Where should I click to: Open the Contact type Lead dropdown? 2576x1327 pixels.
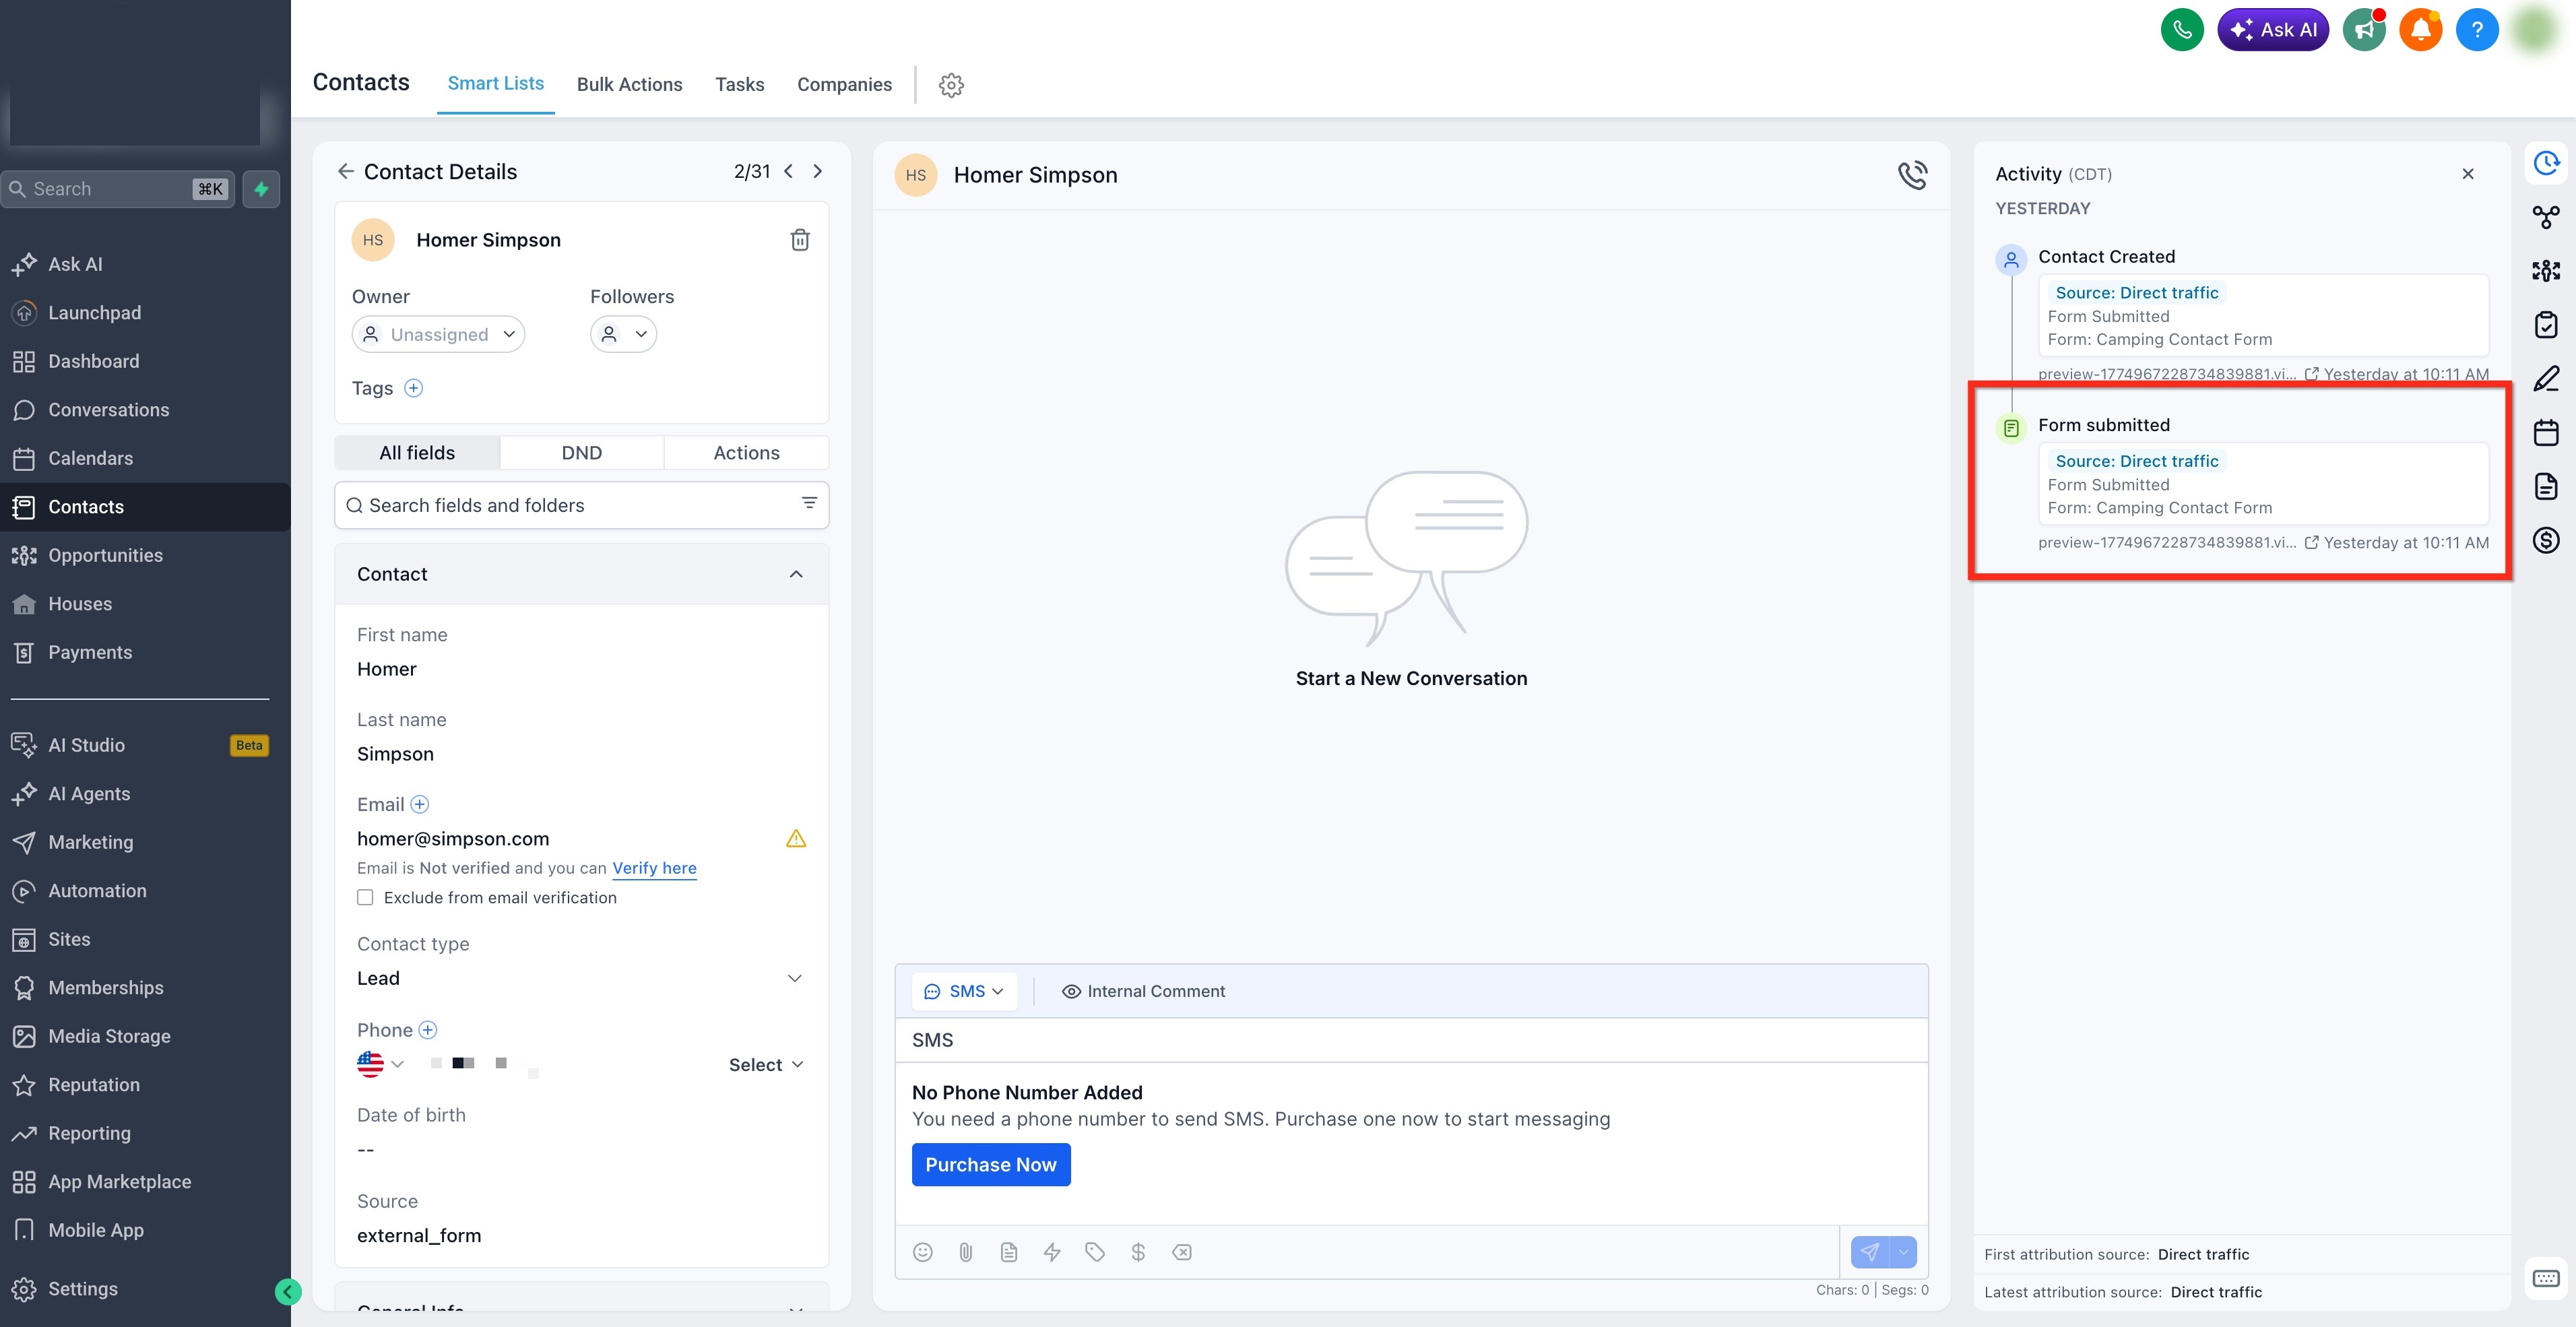pyautogui.click(x=581, y=978)
